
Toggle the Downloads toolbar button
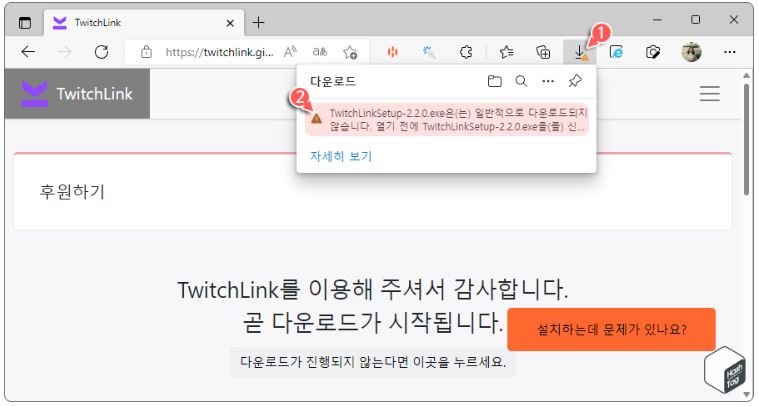[x=580, y=52]
